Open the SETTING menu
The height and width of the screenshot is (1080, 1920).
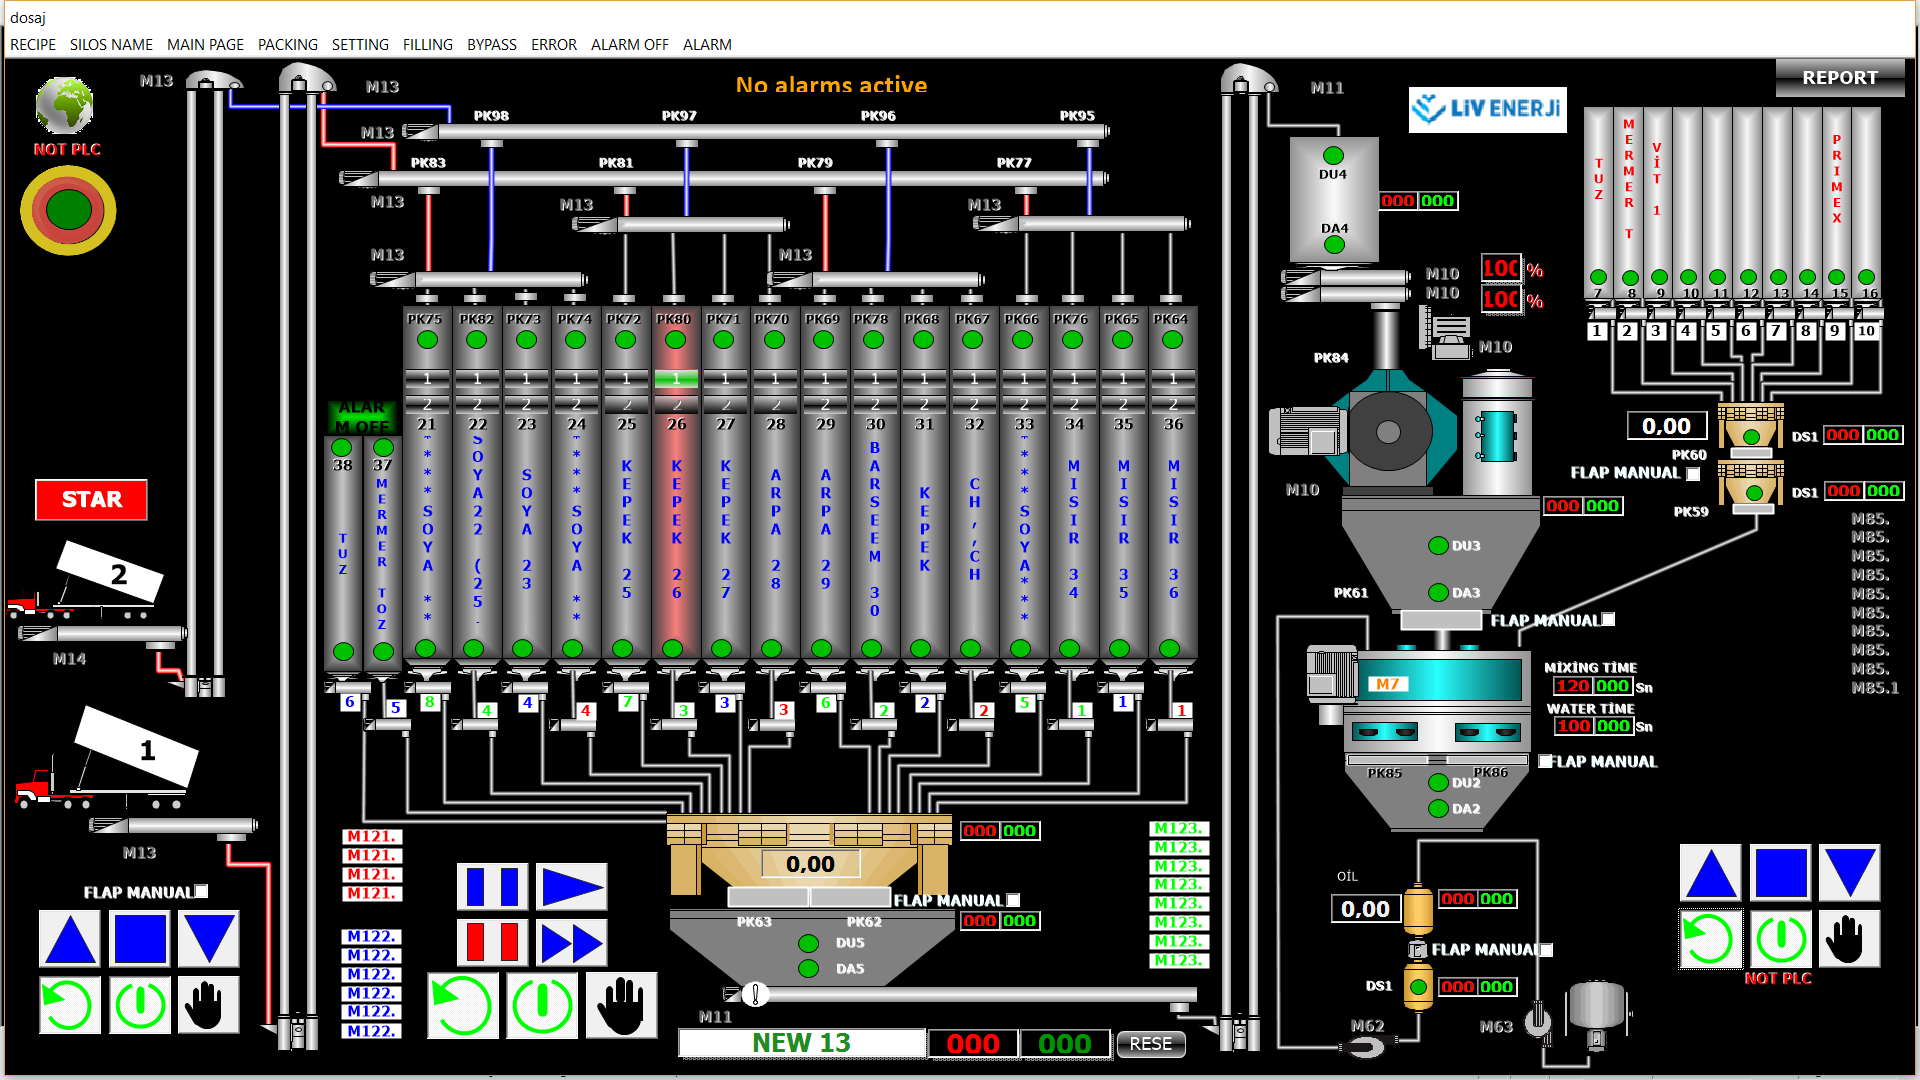tap(360, 45)
